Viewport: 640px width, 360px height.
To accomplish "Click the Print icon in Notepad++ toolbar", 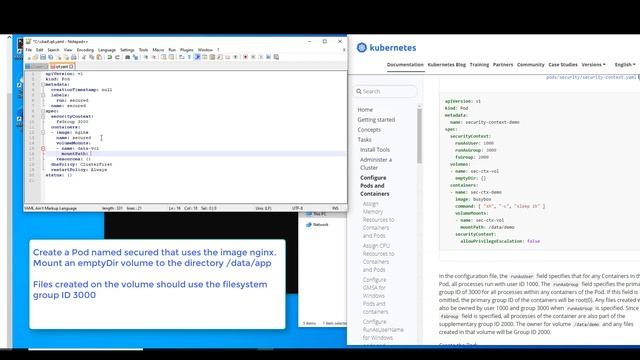I will (x=73, y=57).
